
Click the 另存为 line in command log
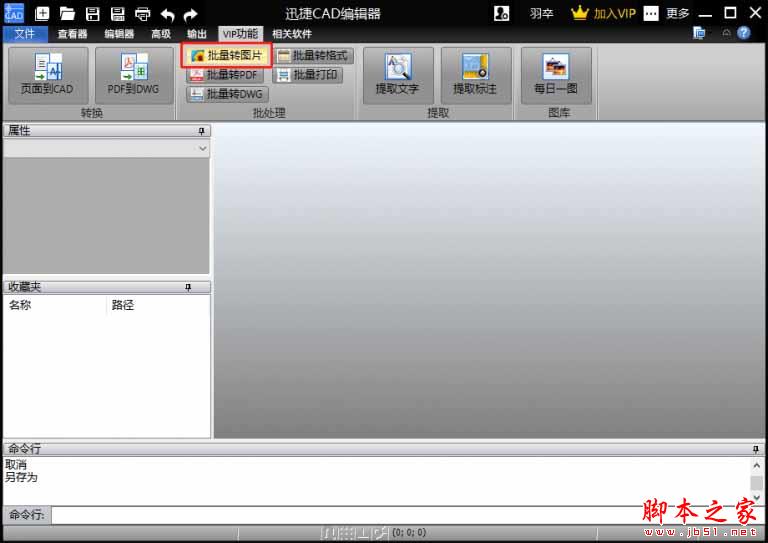[21, 477]
